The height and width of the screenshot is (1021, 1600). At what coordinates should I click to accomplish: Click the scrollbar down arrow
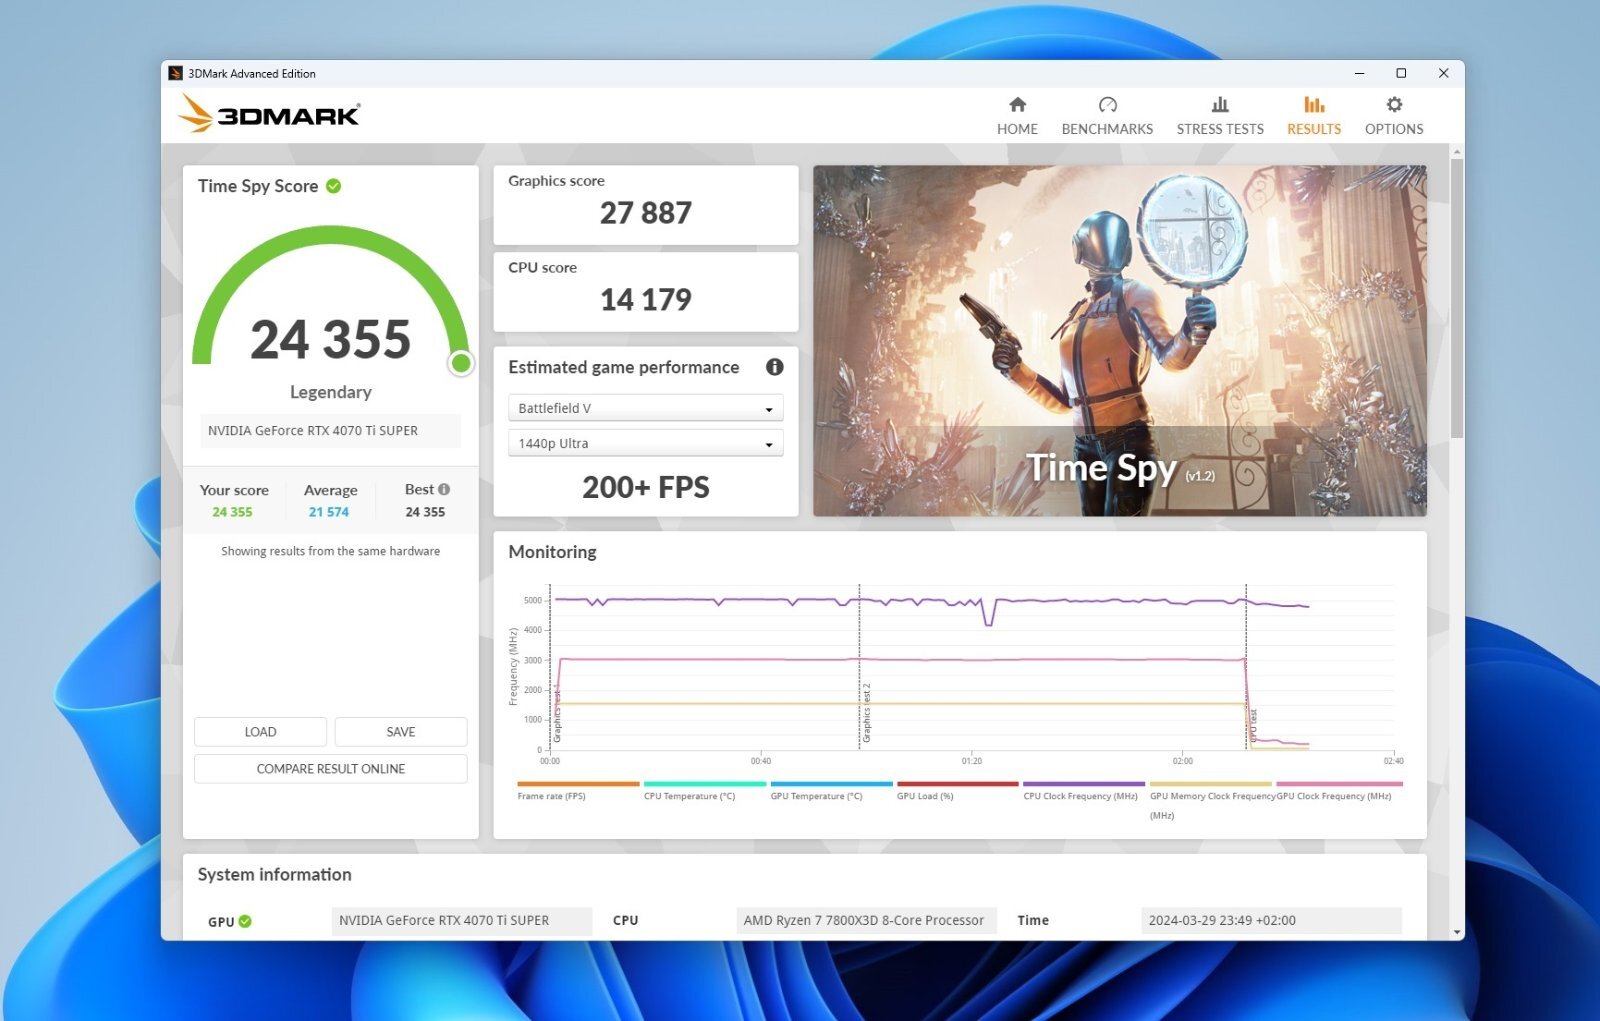click(x=1457, y=932)
